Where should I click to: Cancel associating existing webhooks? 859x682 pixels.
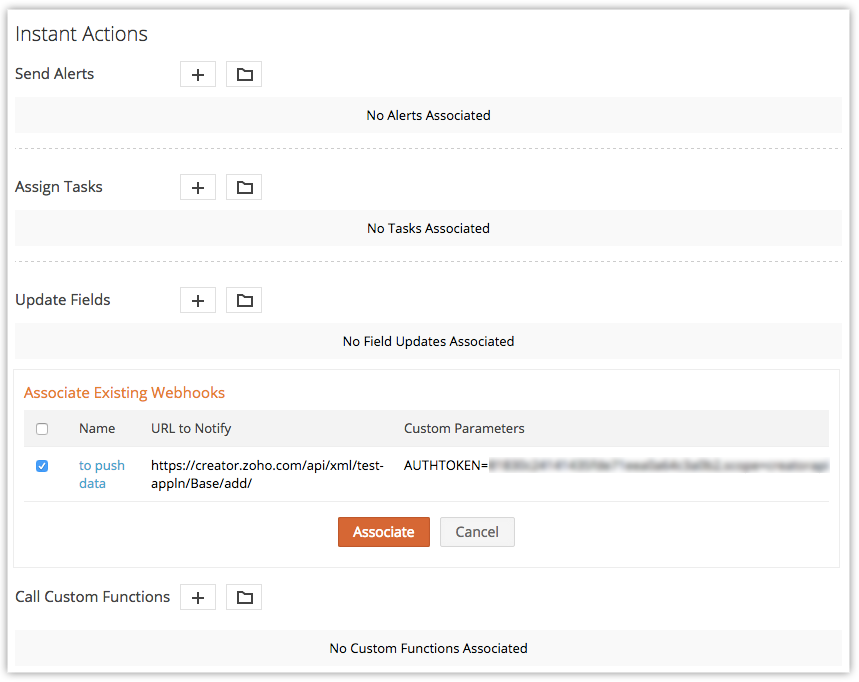tap(477, 532)
